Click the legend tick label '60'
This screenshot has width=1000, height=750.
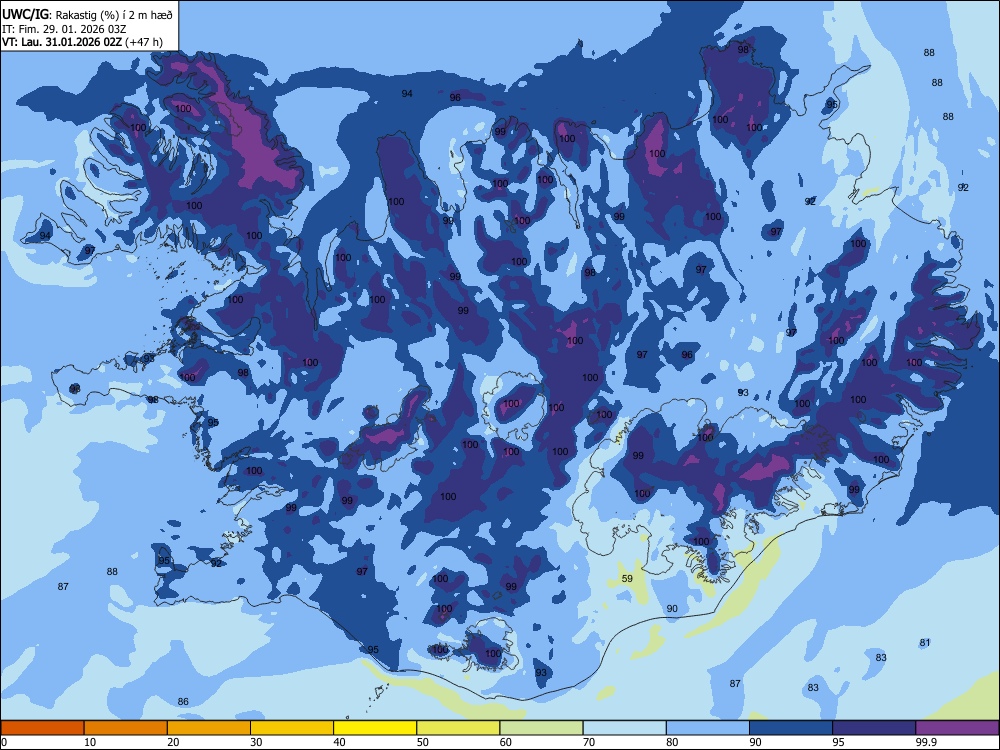pos(506,742)
